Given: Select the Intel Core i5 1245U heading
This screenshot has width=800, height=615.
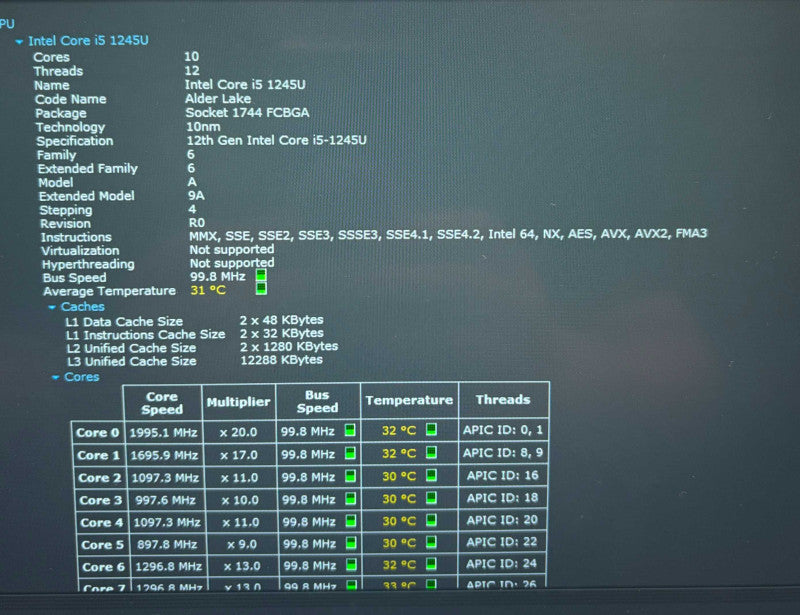Looking at the screenshot, I should click(88, 41).
